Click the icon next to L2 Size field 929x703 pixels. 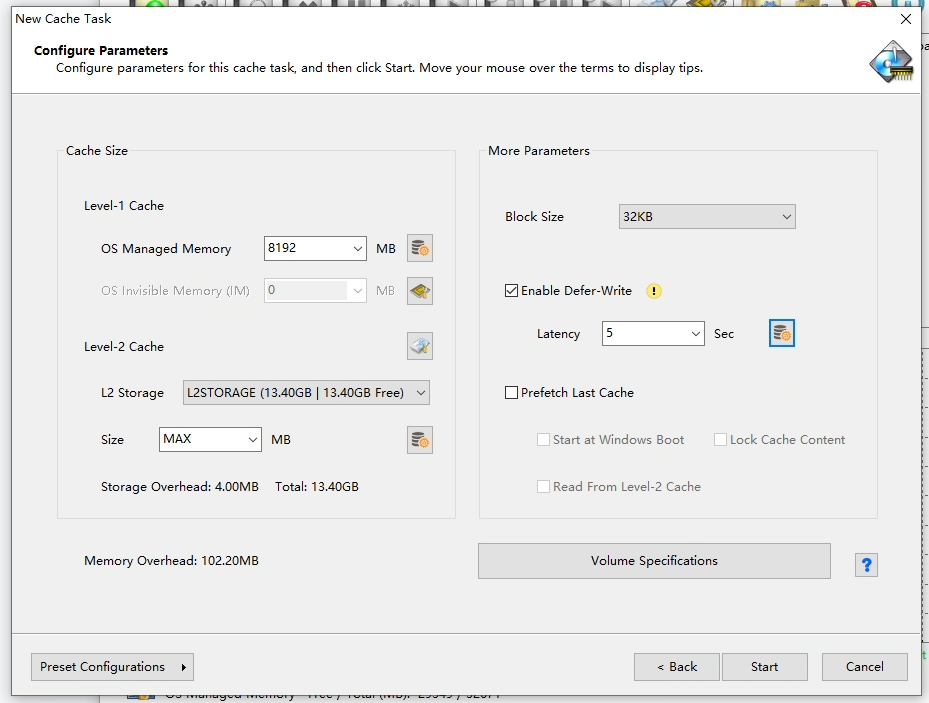[420, 440]
